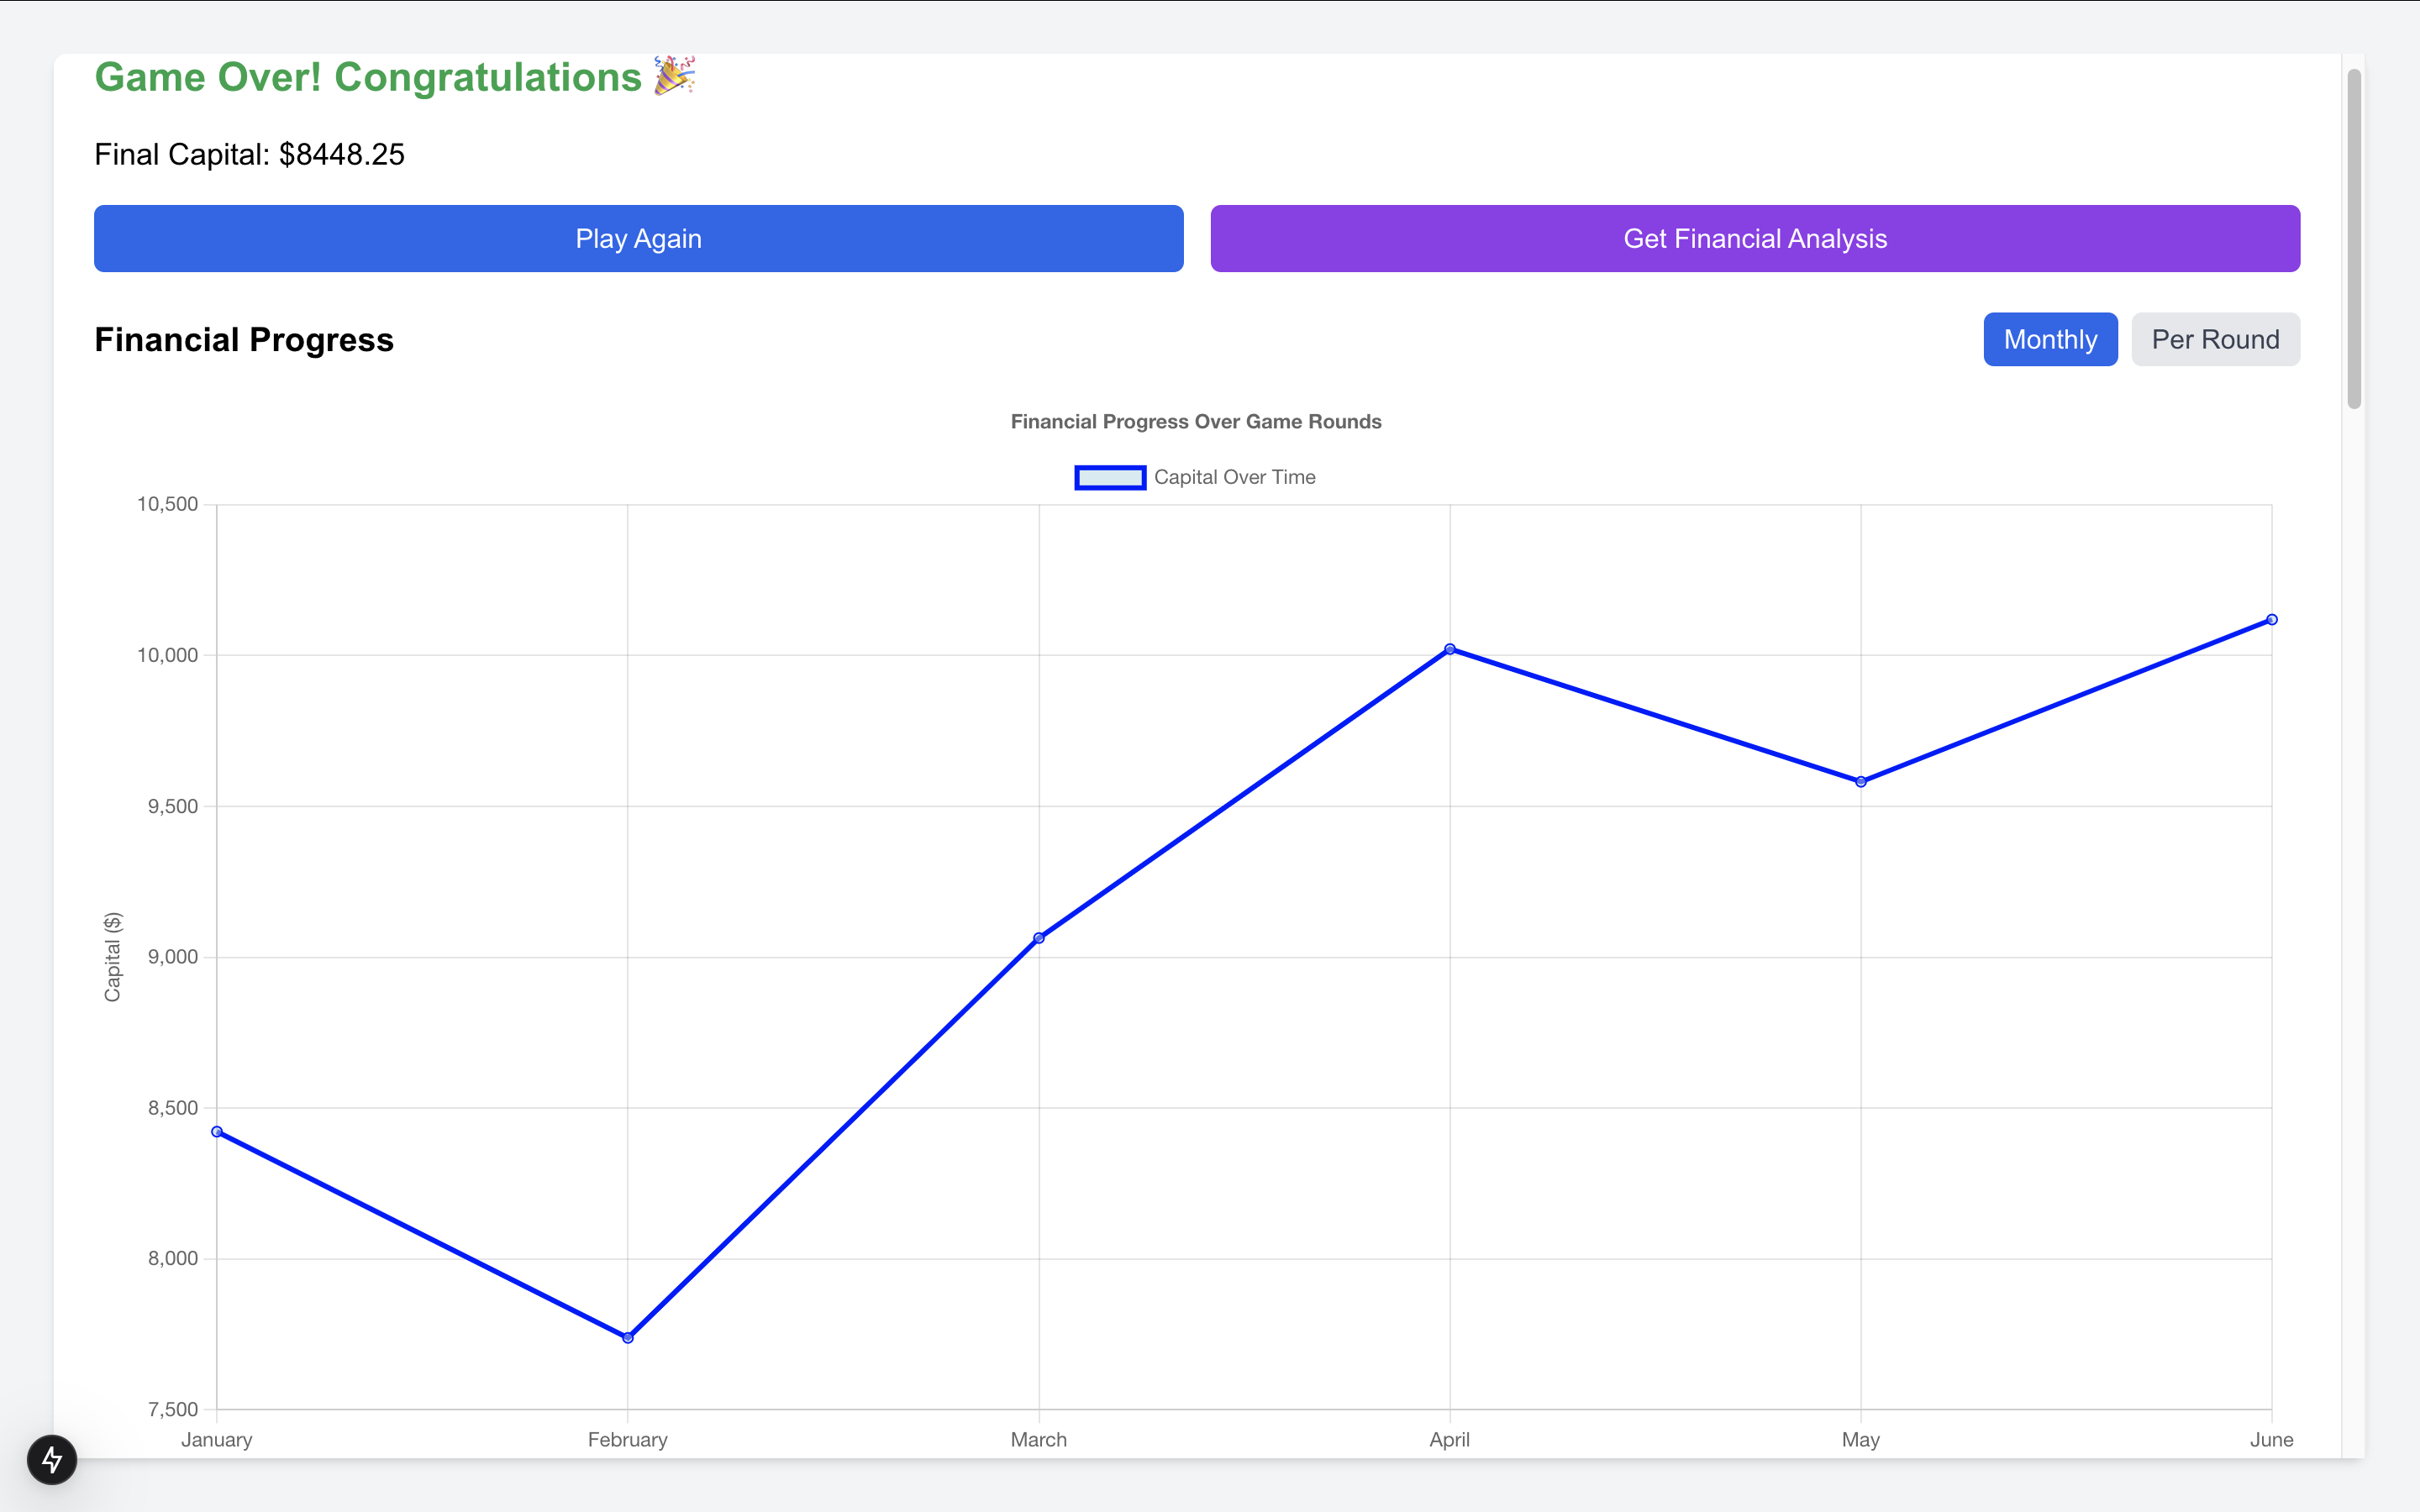Click the page's vertical scrollbar thumb
The width and height of the screenshot is (2420, 1512).
point(2354,240)
